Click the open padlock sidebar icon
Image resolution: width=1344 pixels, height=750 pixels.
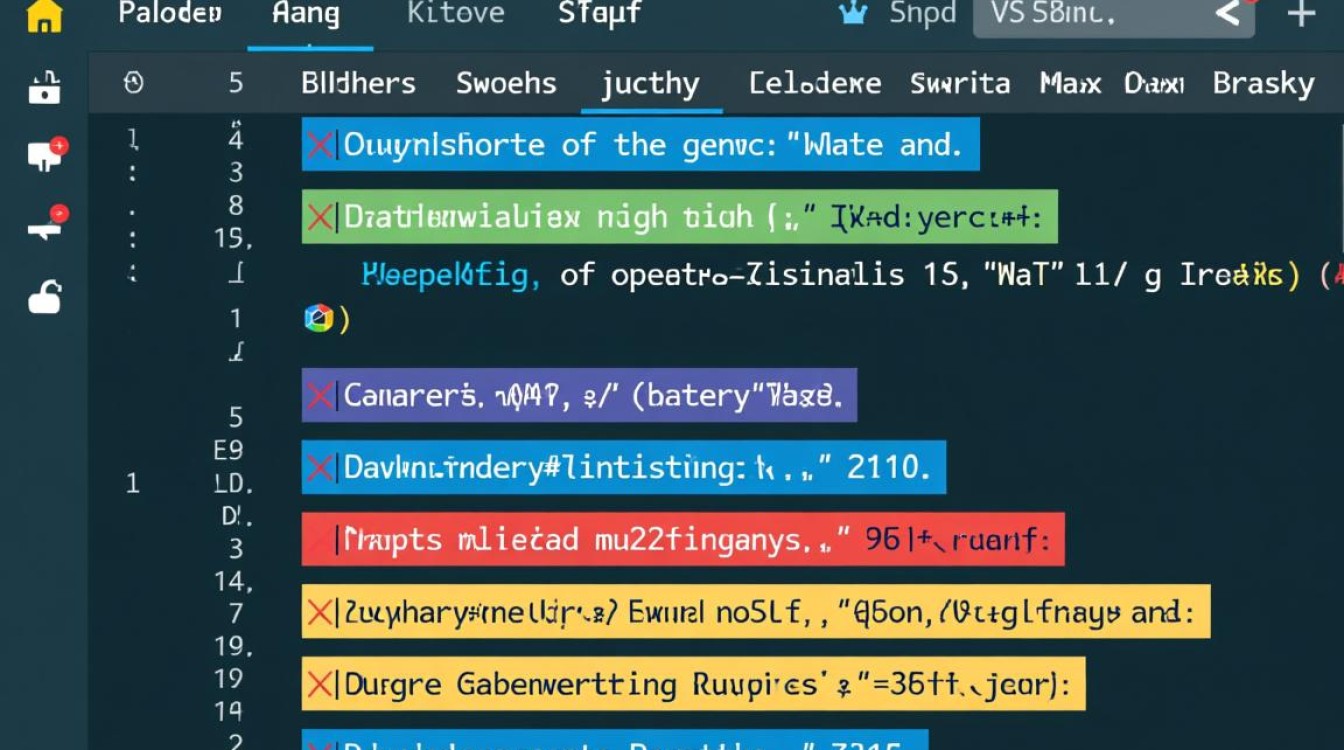point(45,297)
